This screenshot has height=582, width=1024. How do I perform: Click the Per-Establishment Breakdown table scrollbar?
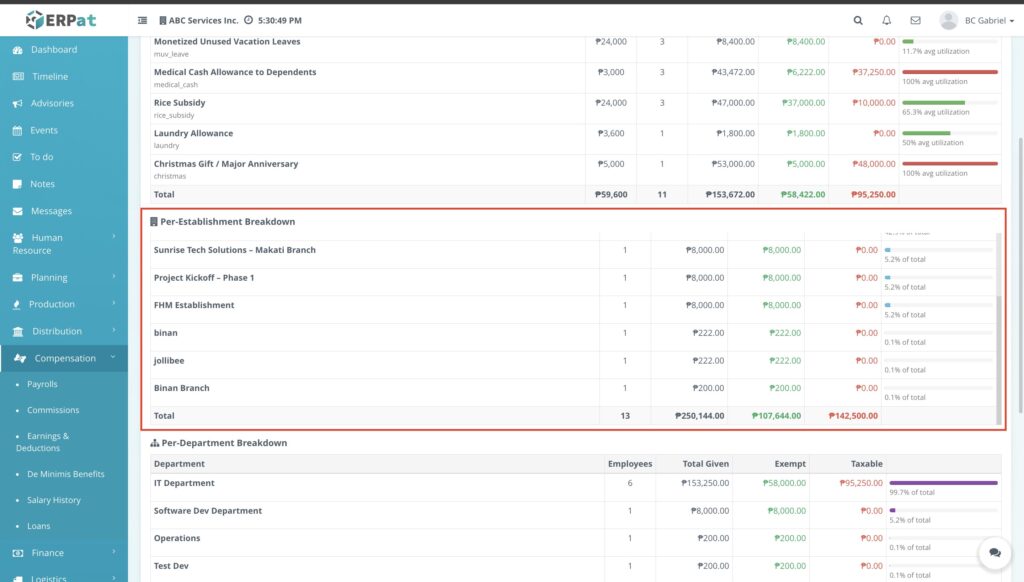[999, 355]
